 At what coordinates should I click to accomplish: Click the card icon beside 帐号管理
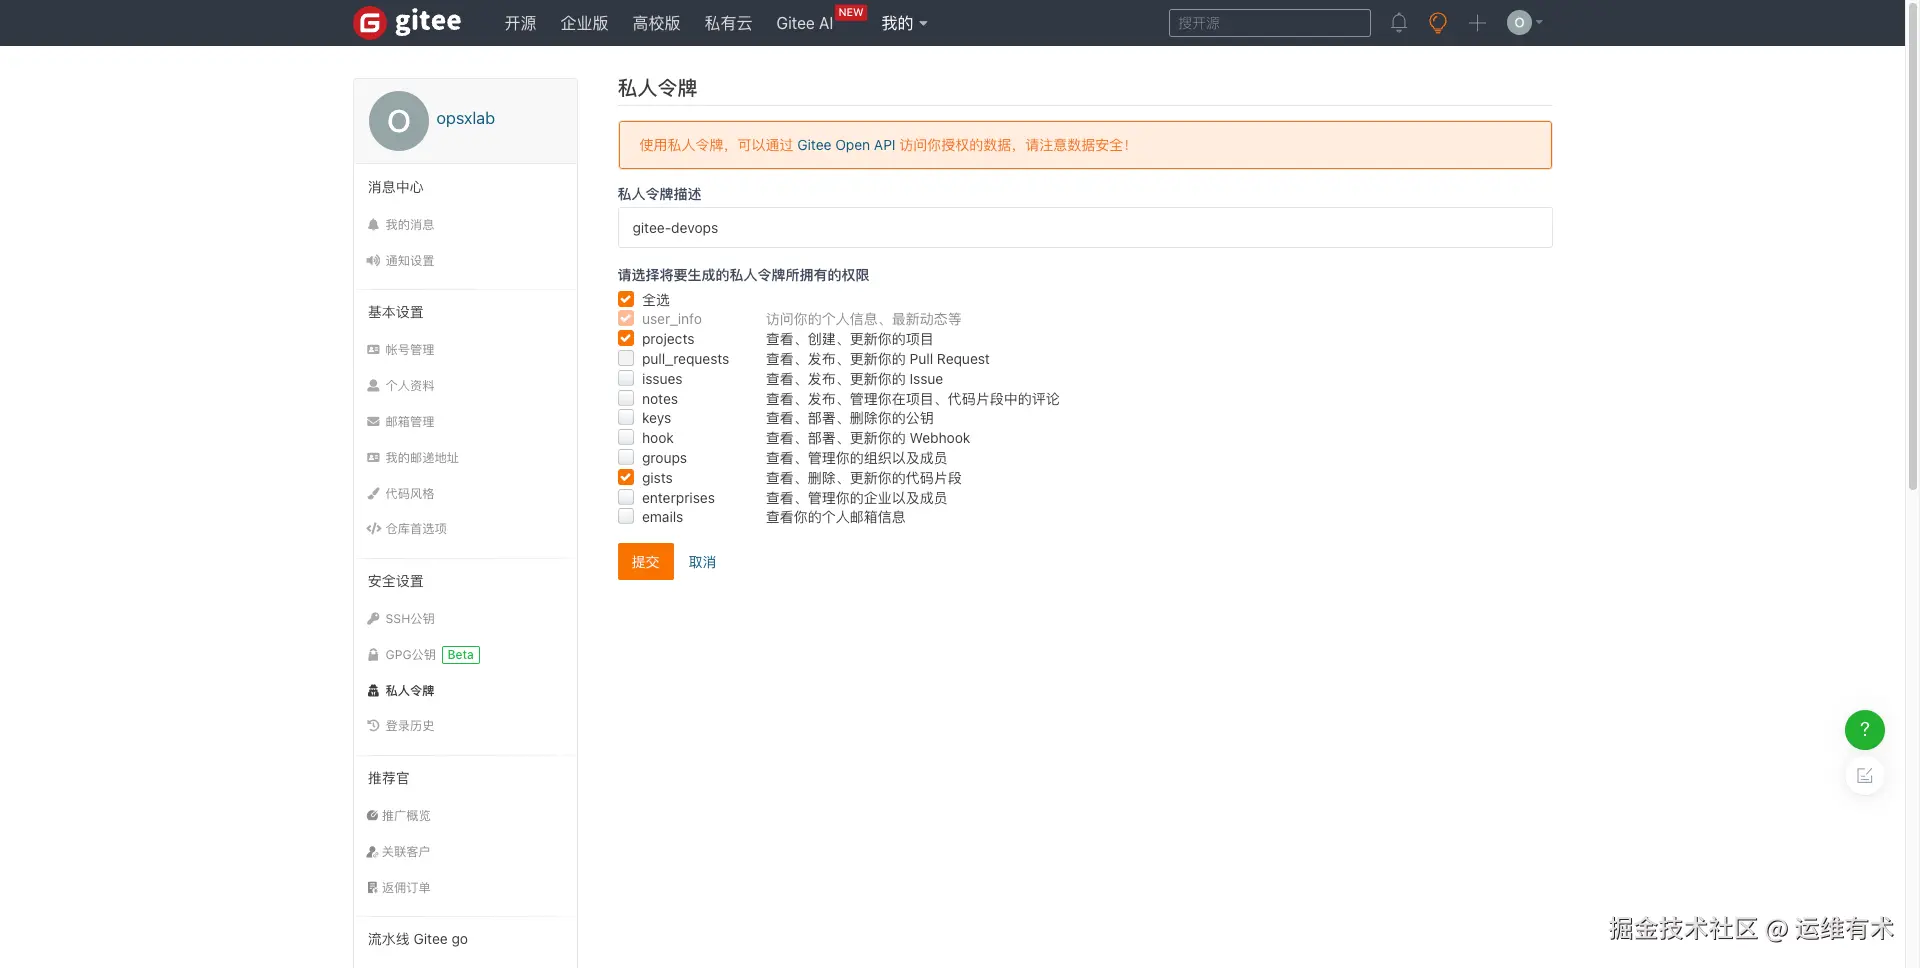point(373,350)
